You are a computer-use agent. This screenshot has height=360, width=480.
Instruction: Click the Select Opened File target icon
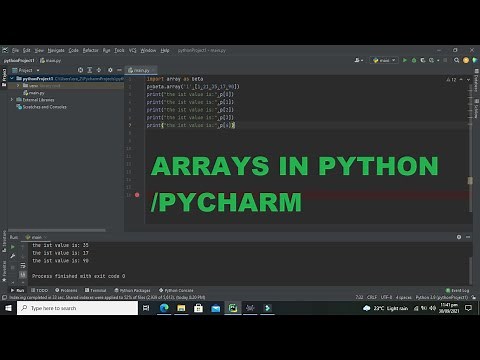click(80, 70)
